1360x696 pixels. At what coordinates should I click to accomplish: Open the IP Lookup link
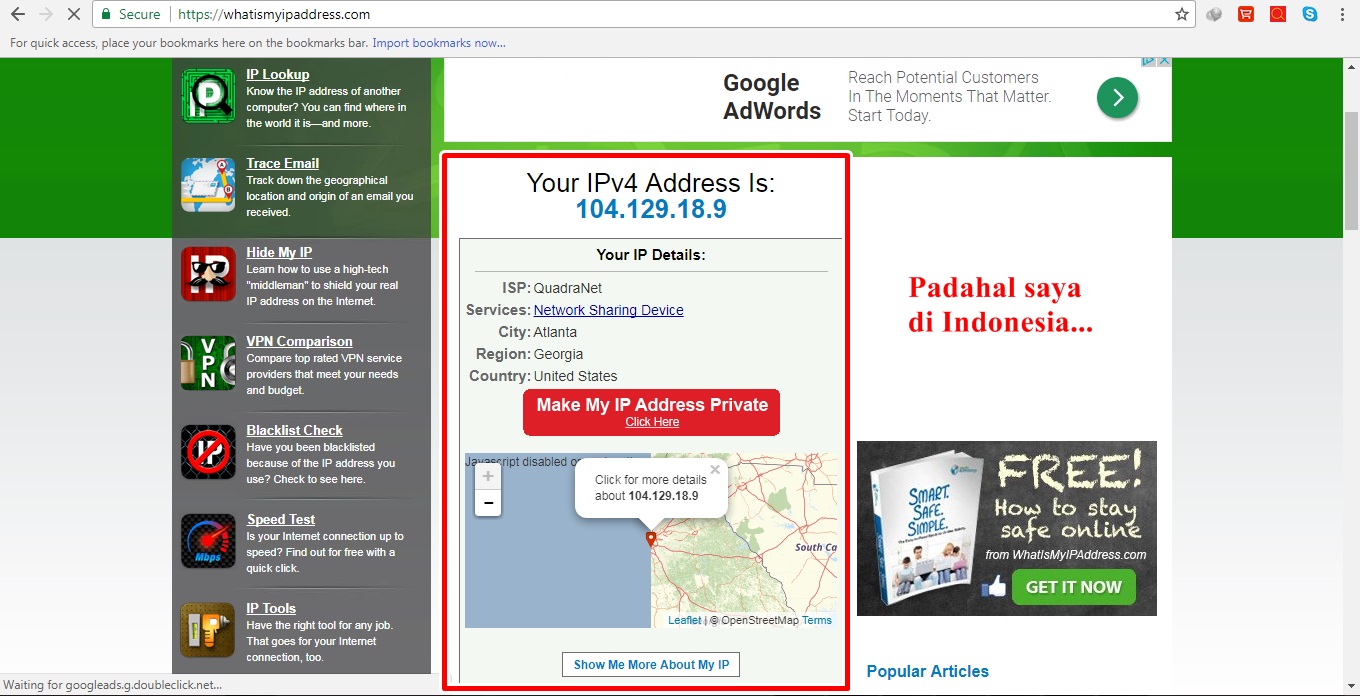(278, 74)
